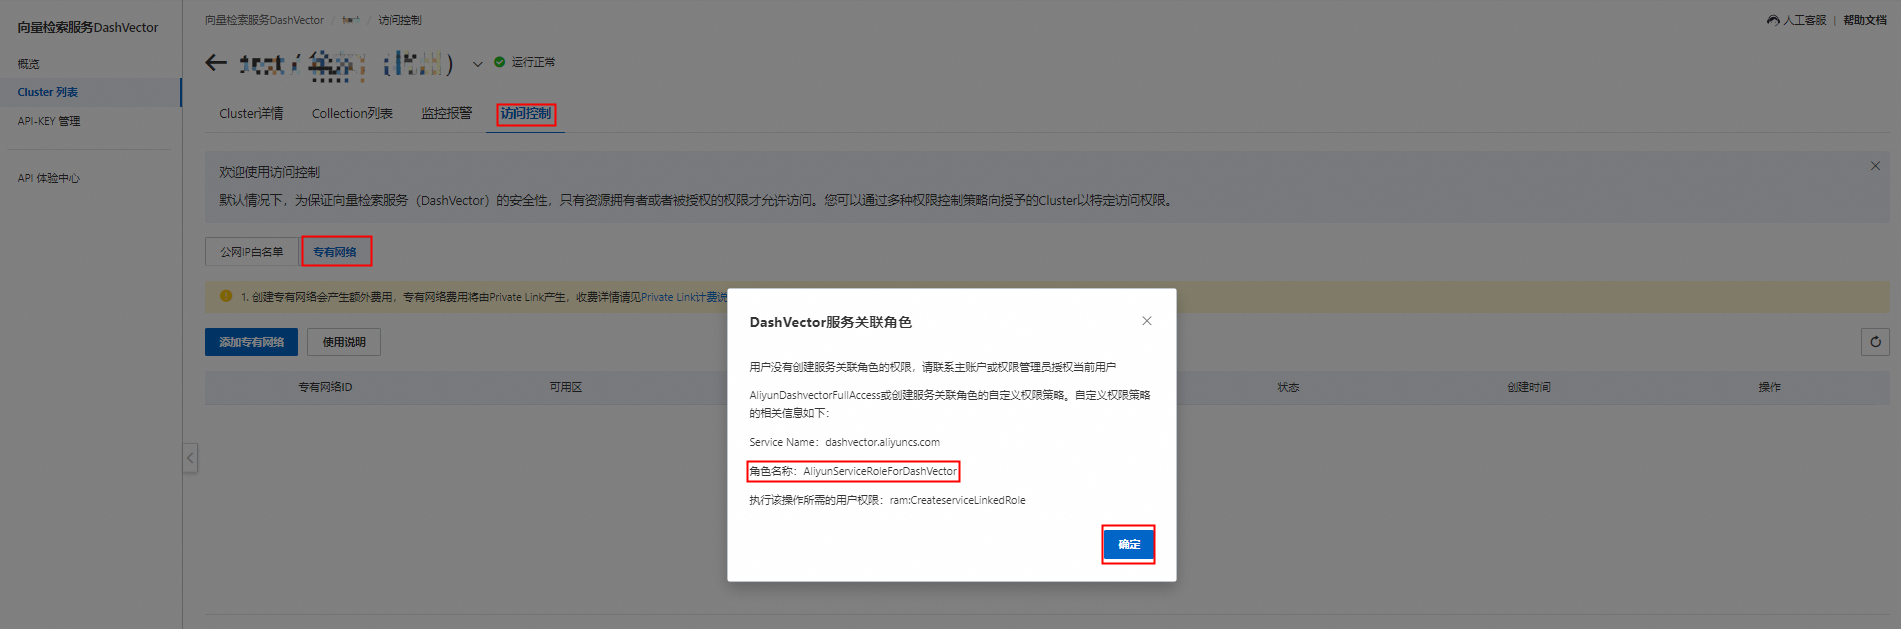Click 可用区 column header
The image size is (1901, 629).
click(x=566, y=387)
